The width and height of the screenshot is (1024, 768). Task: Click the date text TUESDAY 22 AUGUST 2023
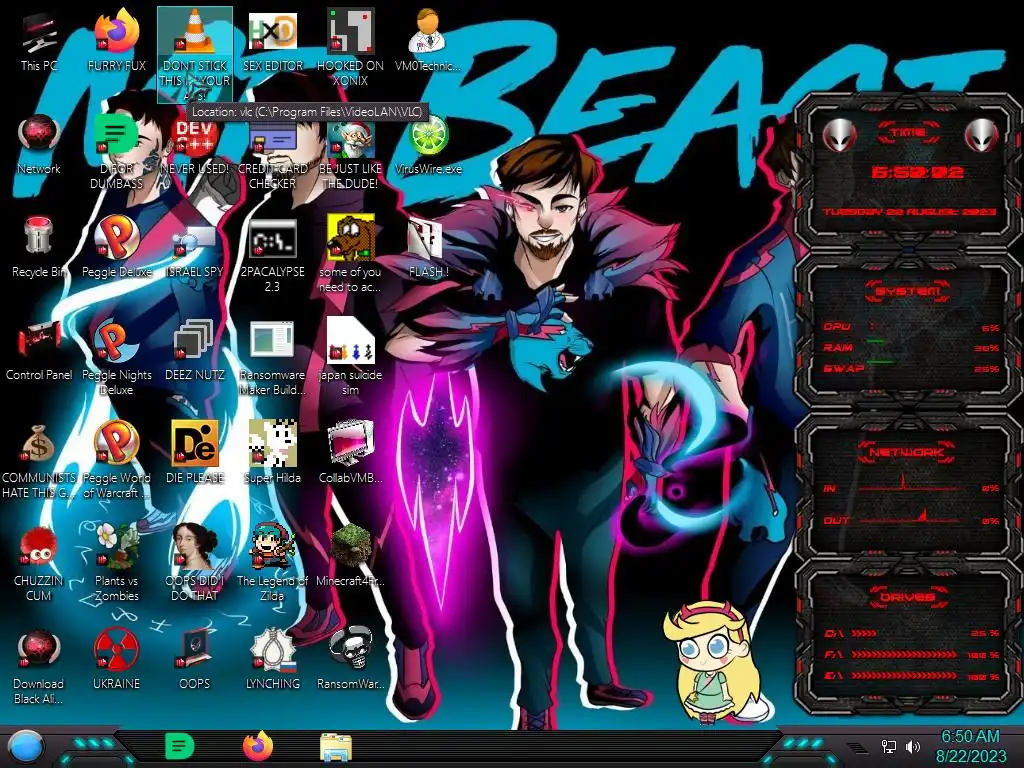(910, 212)
